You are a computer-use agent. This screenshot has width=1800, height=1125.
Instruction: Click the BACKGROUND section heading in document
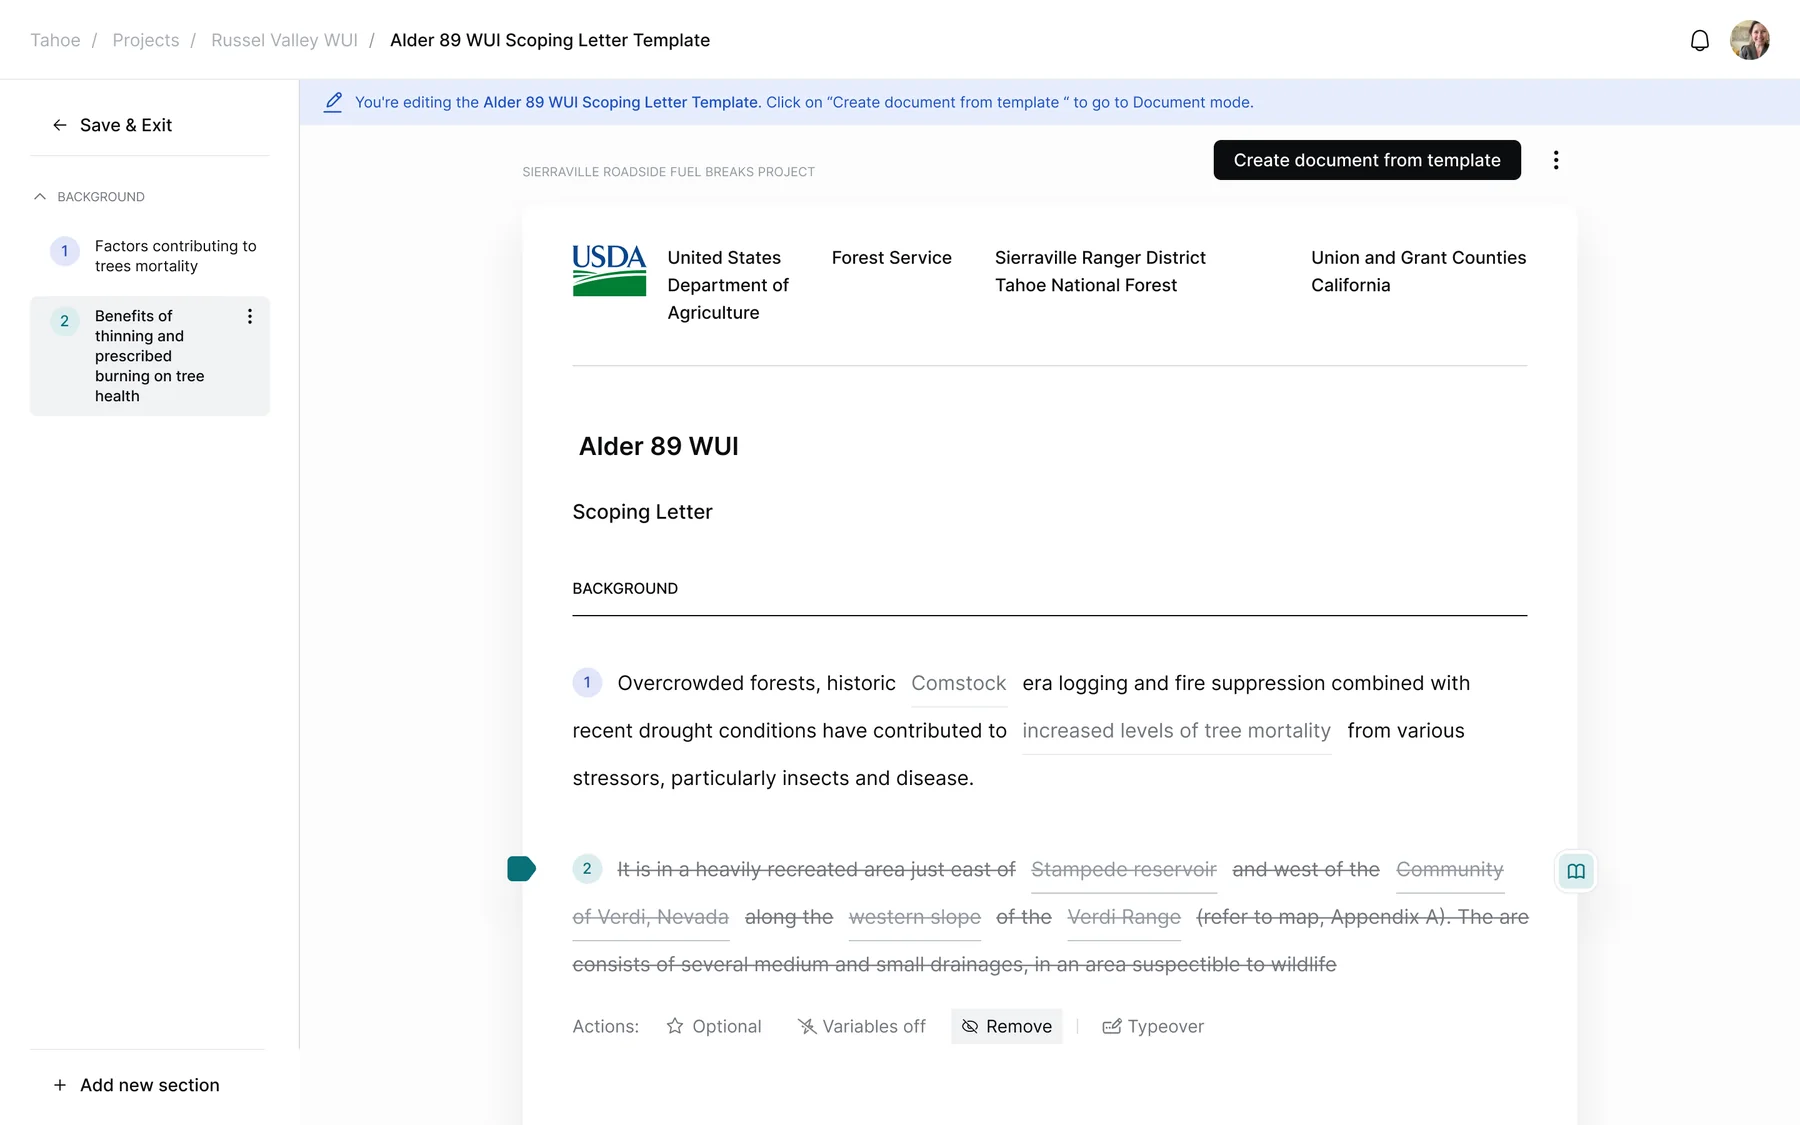click(x=625, y=588)
